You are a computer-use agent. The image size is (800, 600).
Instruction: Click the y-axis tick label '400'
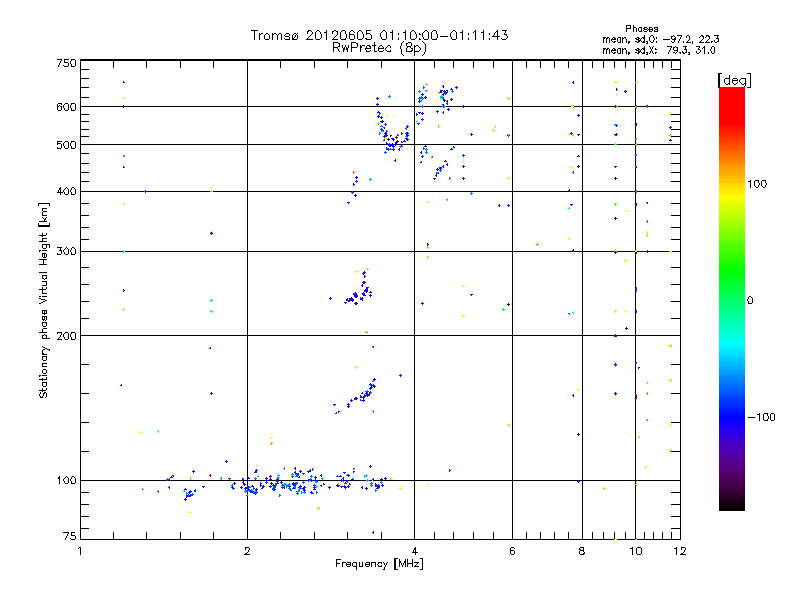pyautogui.click(x=66, y=192)
